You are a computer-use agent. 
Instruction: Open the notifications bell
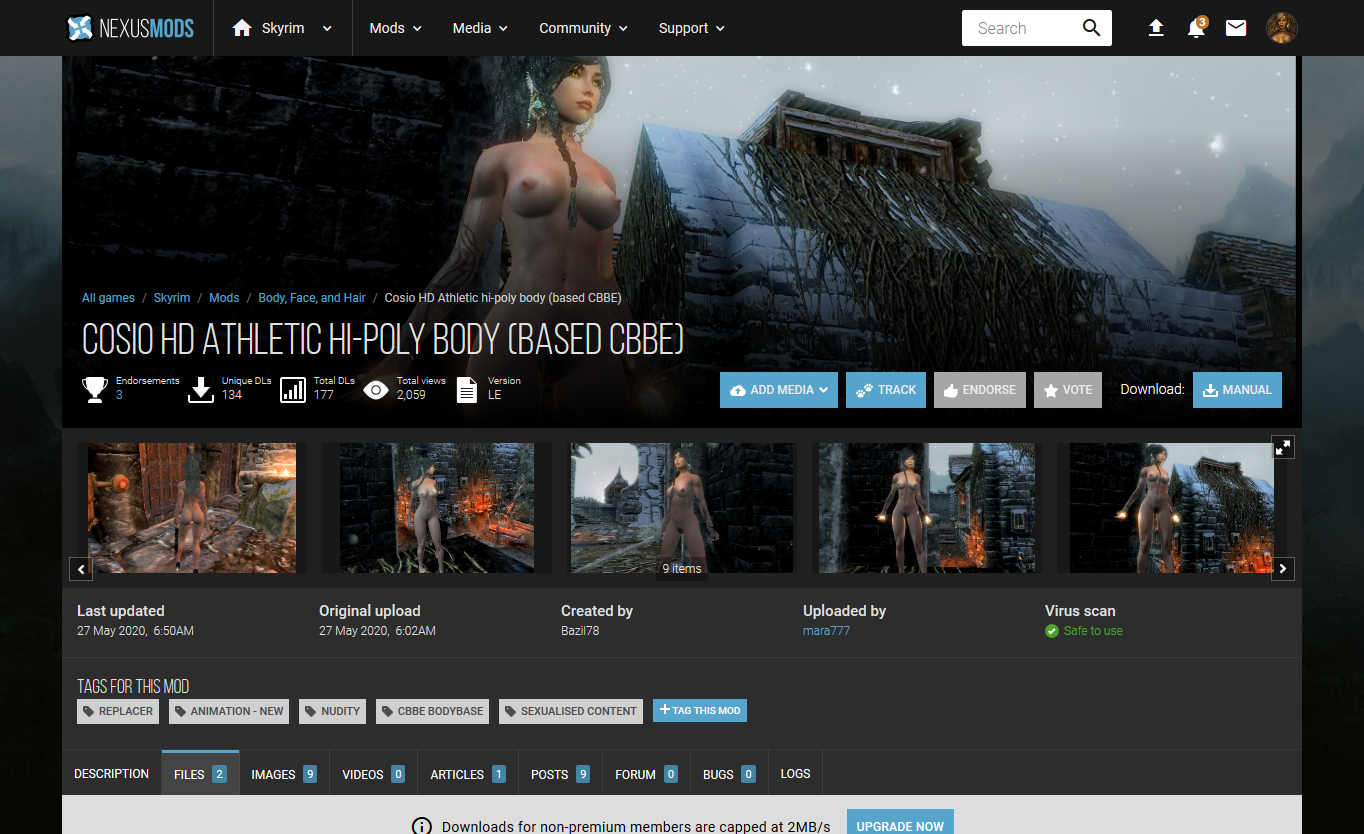[1196, 28]
